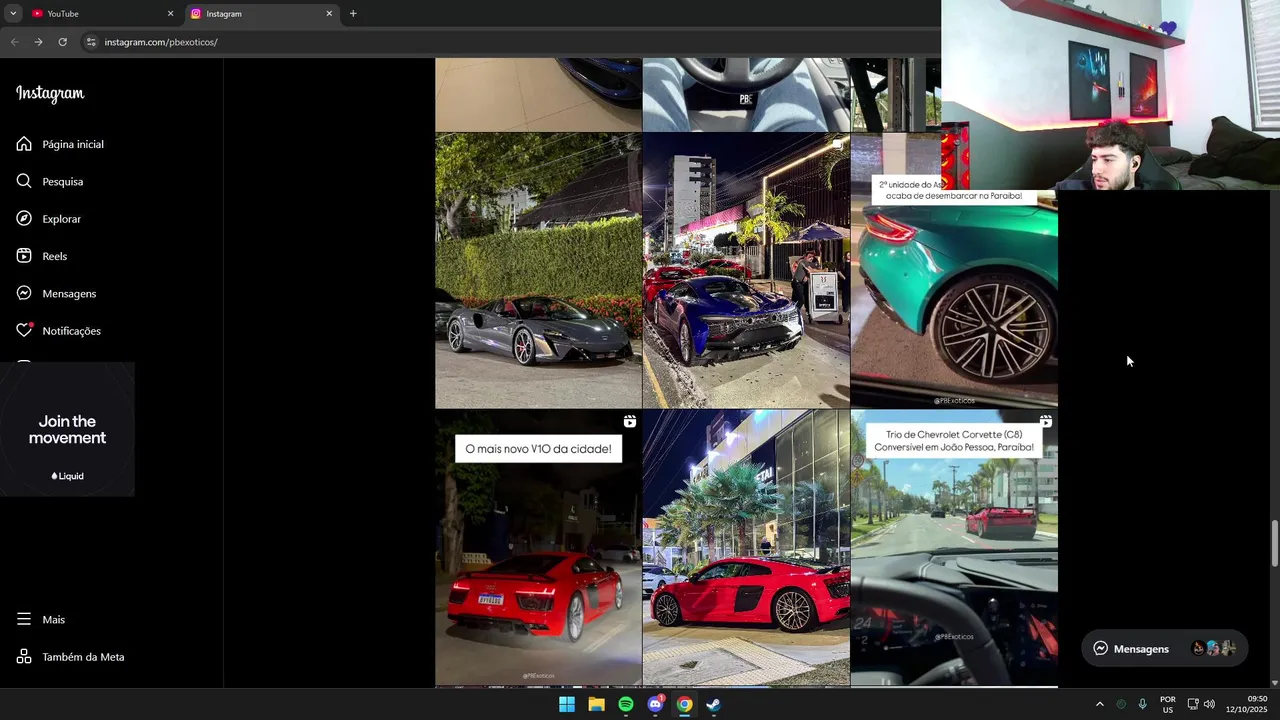This screenshot has height=720, width=1280.
Task: Open the volume tray icon
Action: 1209,704
